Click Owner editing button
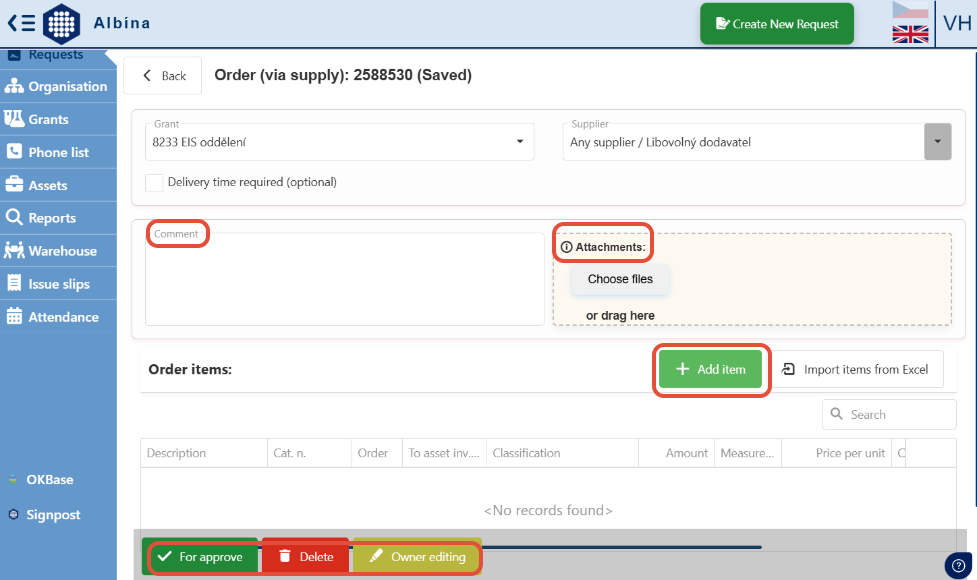977x580 pixels. point(417,556)
